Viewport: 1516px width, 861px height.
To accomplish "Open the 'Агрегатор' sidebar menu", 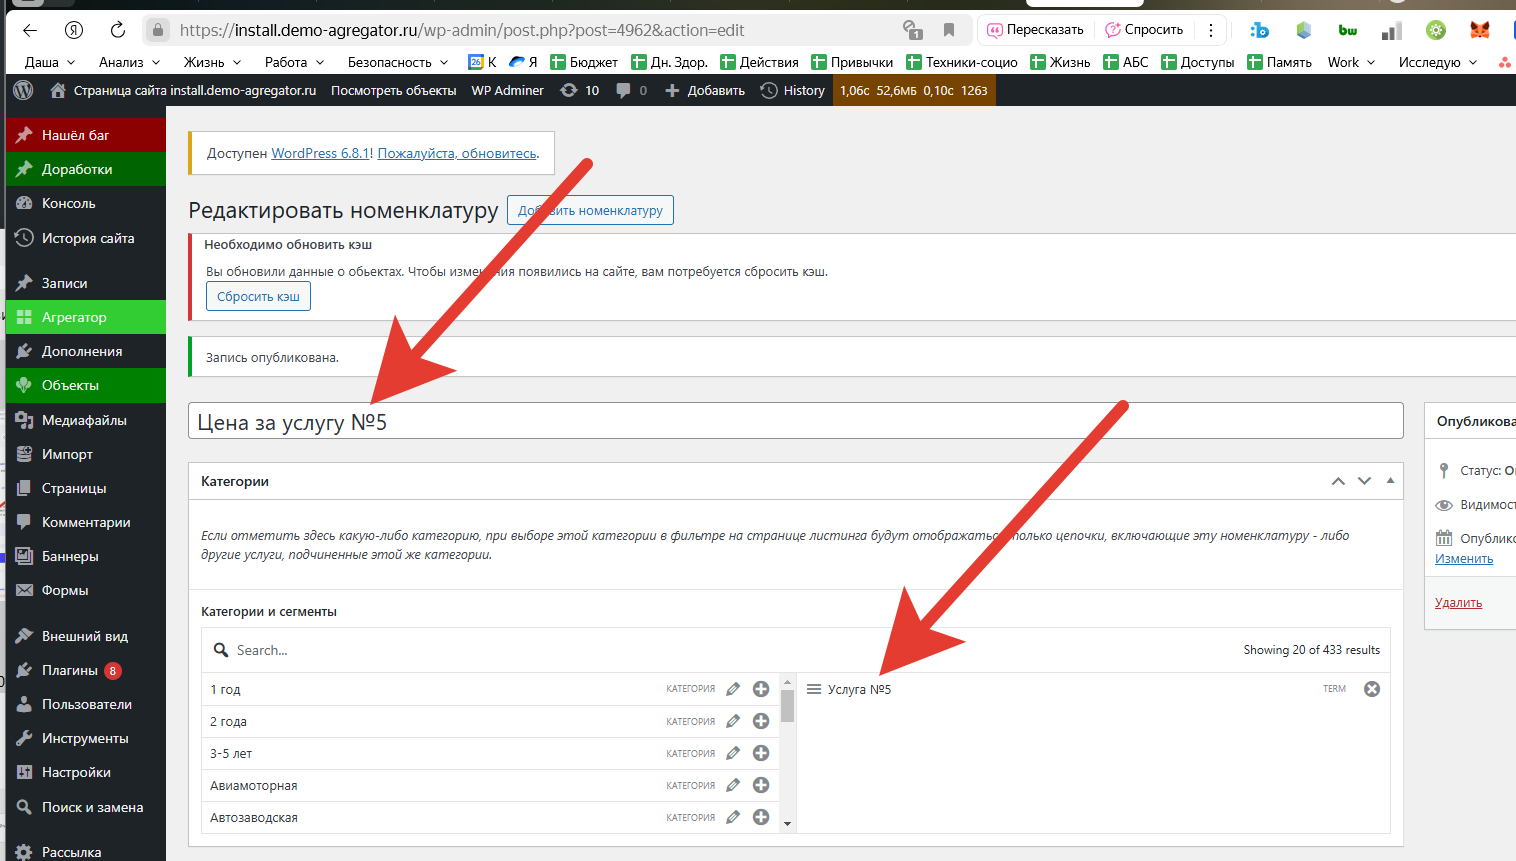I will [74, 317].
